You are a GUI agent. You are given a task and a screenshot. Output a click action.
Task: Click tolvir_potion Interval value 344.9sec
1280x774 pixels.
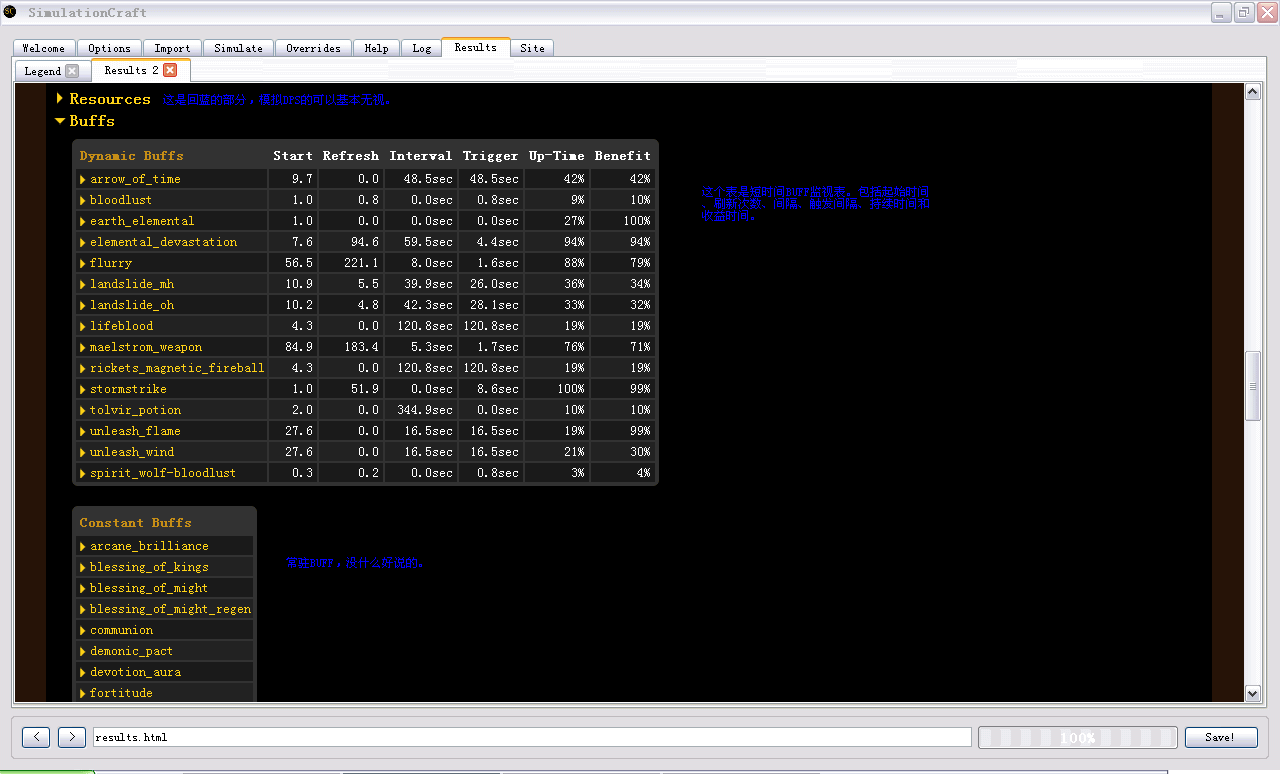click(425, 410)
